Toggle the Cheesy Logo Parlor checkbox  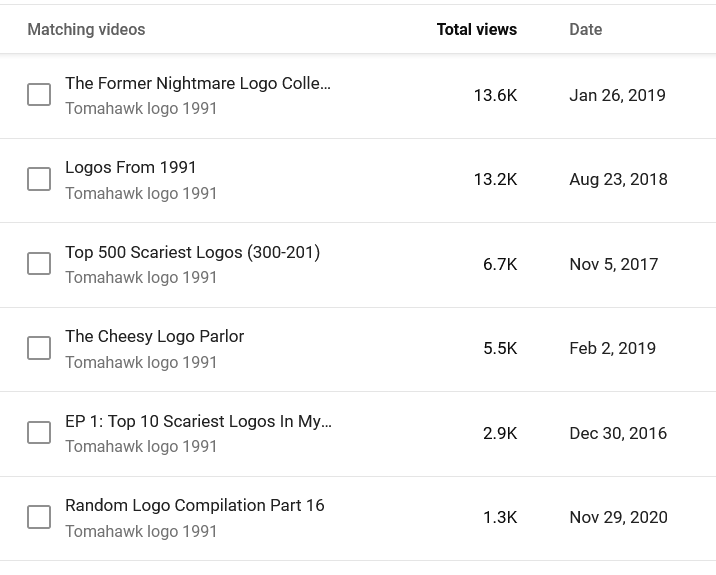[x=39, y=348]
